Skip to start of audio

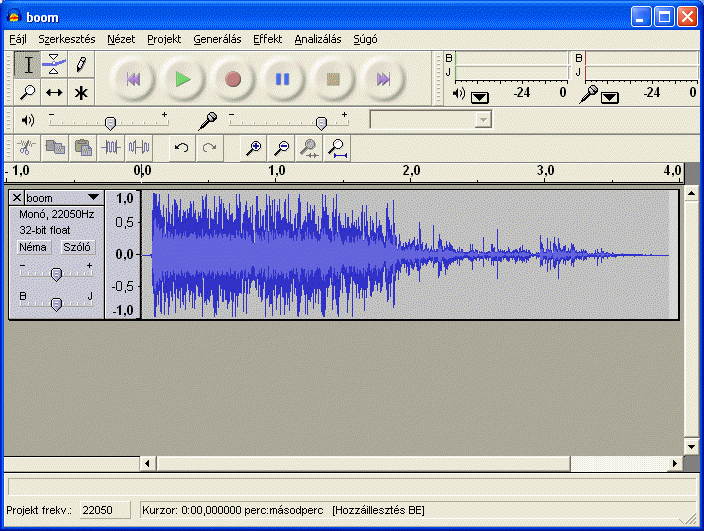133,79
